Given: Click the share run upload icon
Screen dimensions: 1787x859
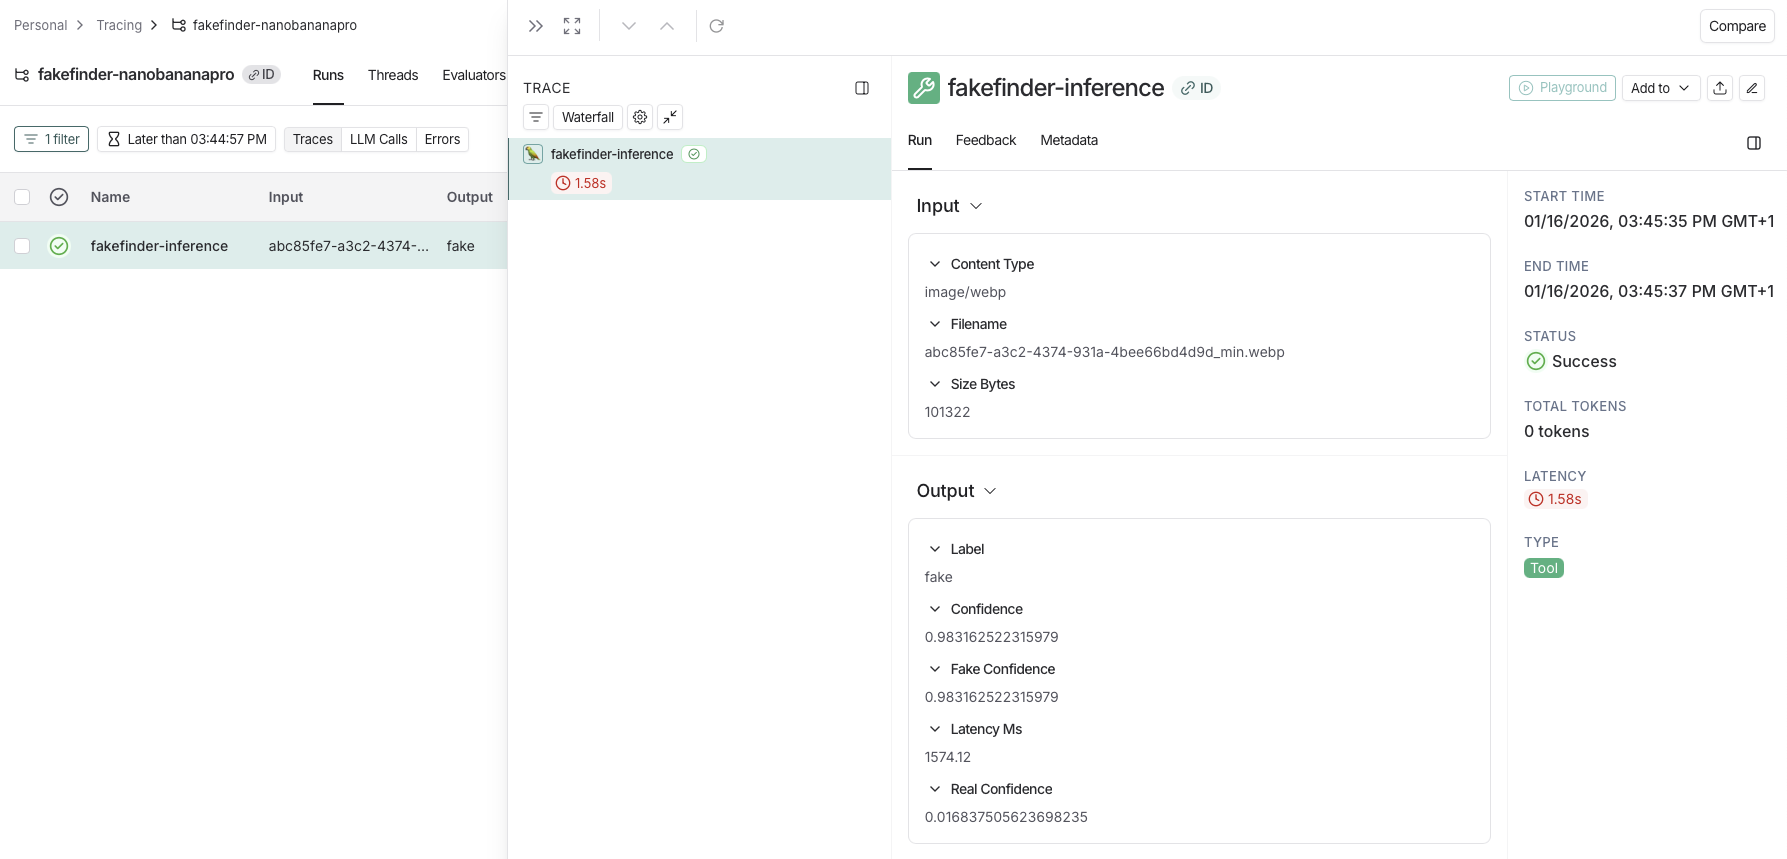Looking at the screenshot, I should 1720,88.
